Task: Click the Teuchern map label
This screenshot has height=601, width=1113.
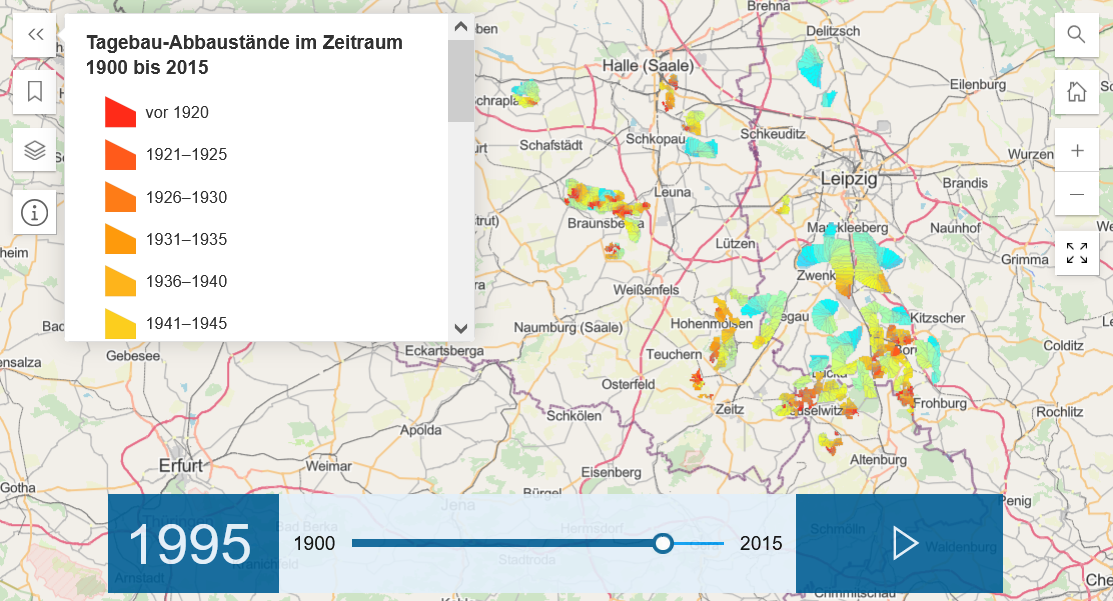Action: point(674,353)
